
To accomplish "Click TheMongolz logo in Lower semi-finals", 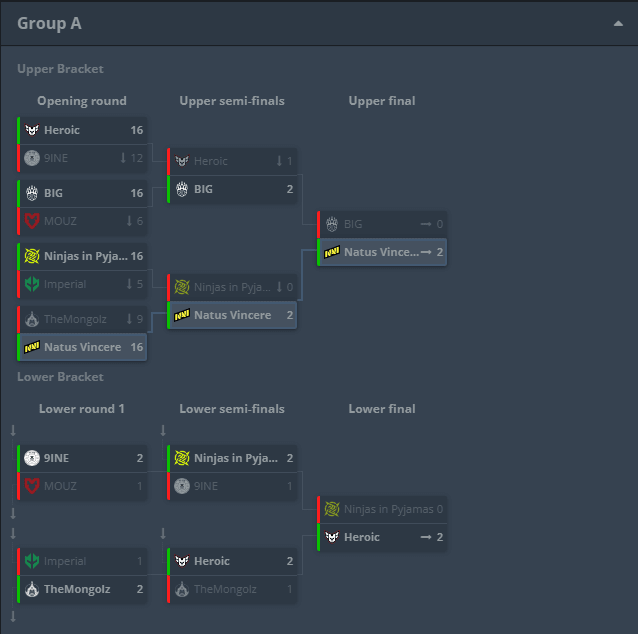I will tap(182, 589).
